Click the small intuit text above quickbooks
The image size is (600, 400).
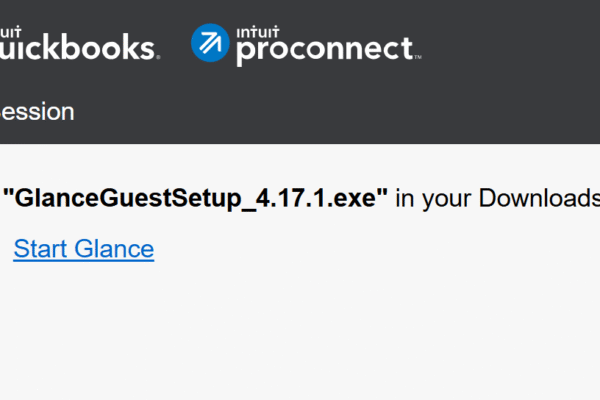(8, 29)
